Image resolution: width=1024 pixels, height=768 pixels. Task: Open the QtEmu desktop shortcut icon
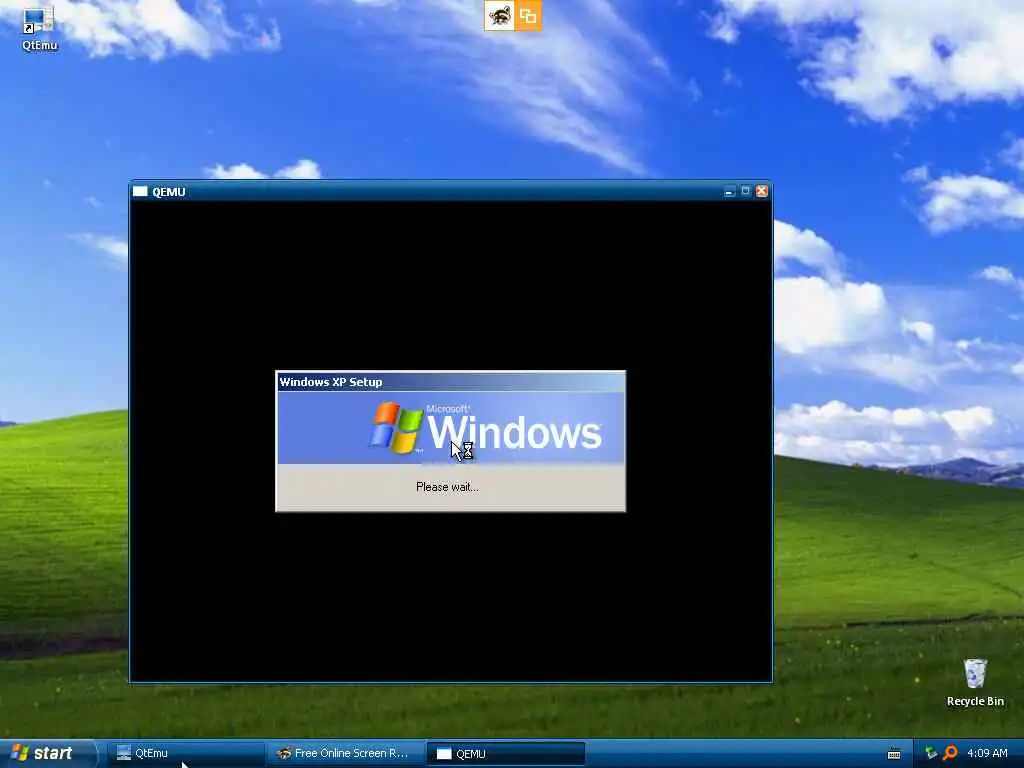(39, 27)
